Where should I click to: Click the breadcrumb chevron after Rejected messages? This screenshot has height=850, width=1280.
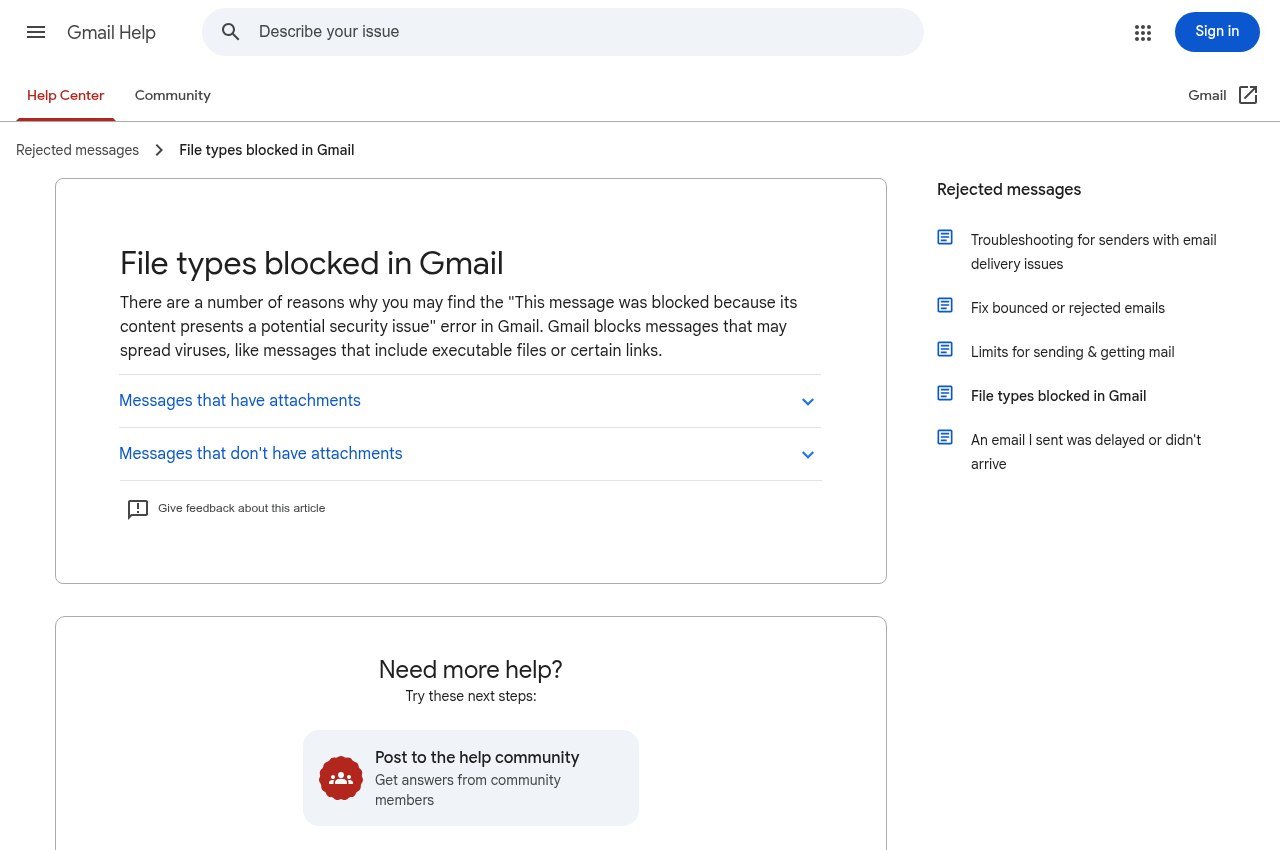tap(159, 150)
